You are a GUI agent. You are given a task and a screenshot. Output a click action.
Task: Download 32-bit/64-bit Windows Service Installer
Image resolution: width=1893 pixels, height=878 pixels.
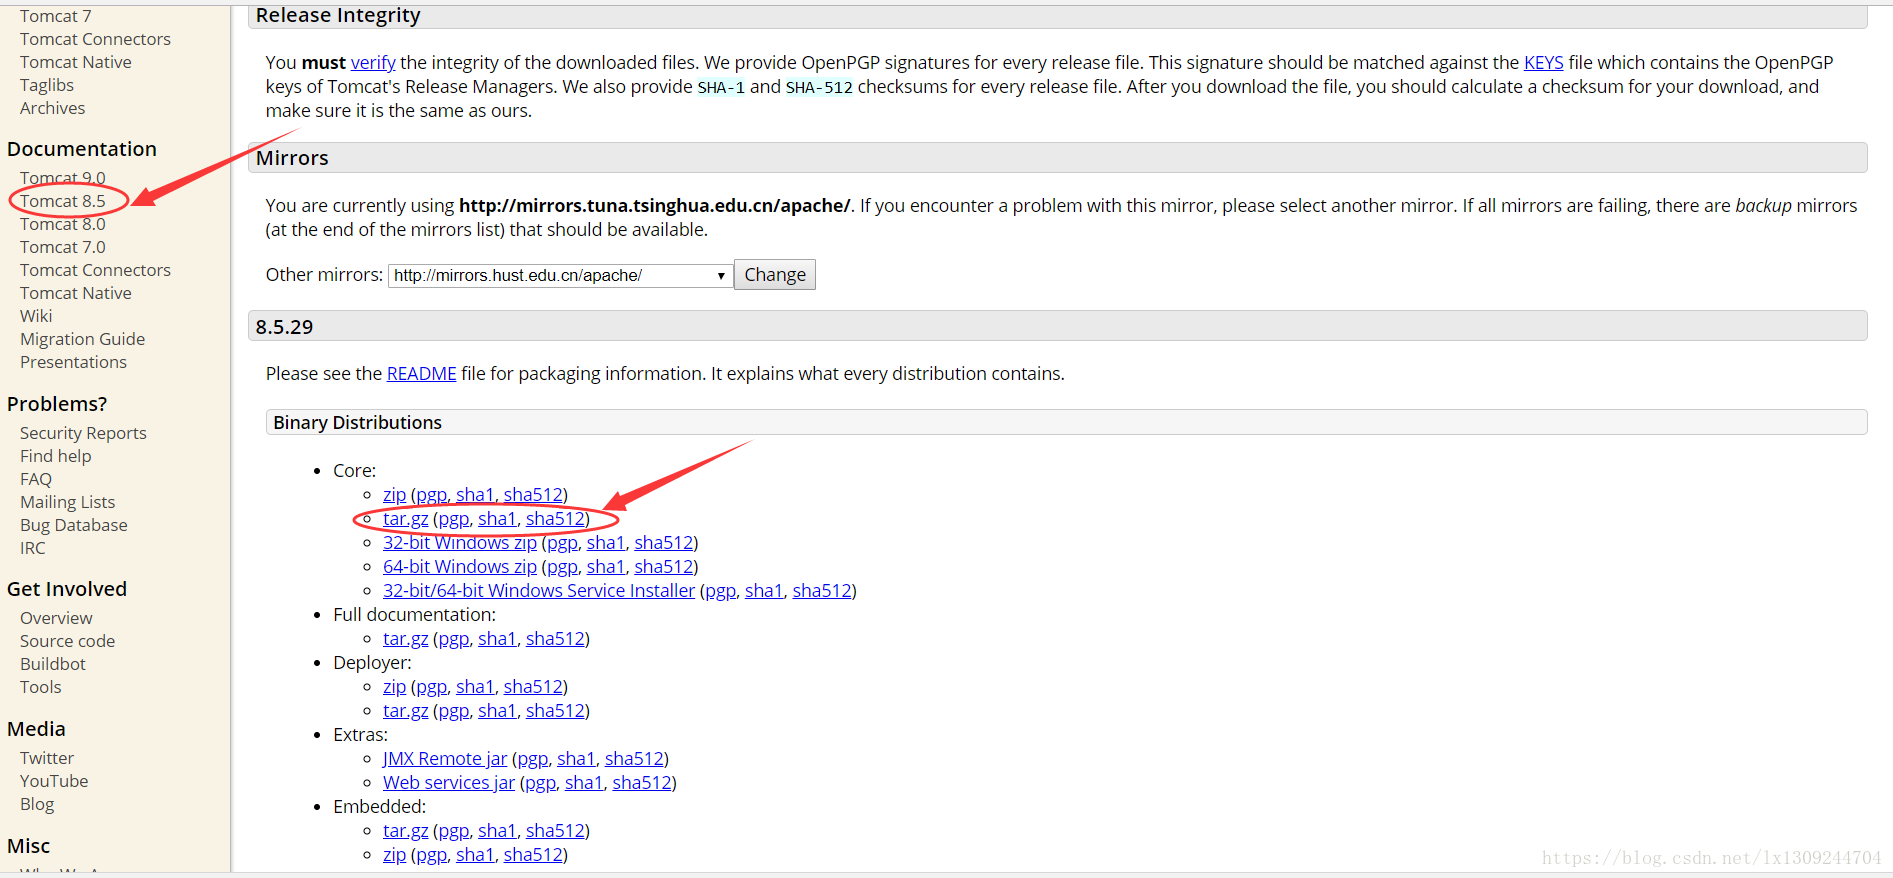(539, 591)
